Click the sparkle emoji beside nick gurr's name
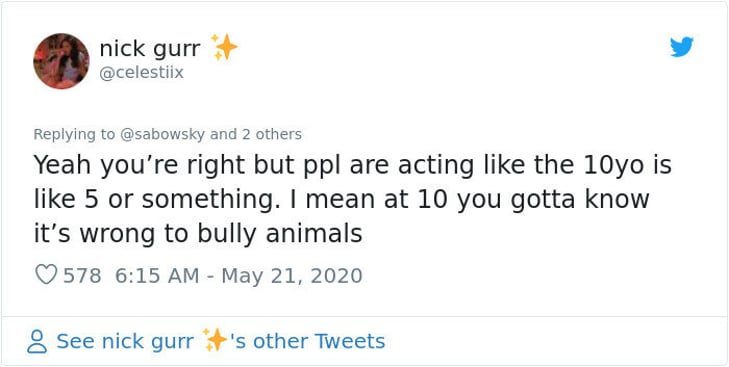 click(225, 47)
